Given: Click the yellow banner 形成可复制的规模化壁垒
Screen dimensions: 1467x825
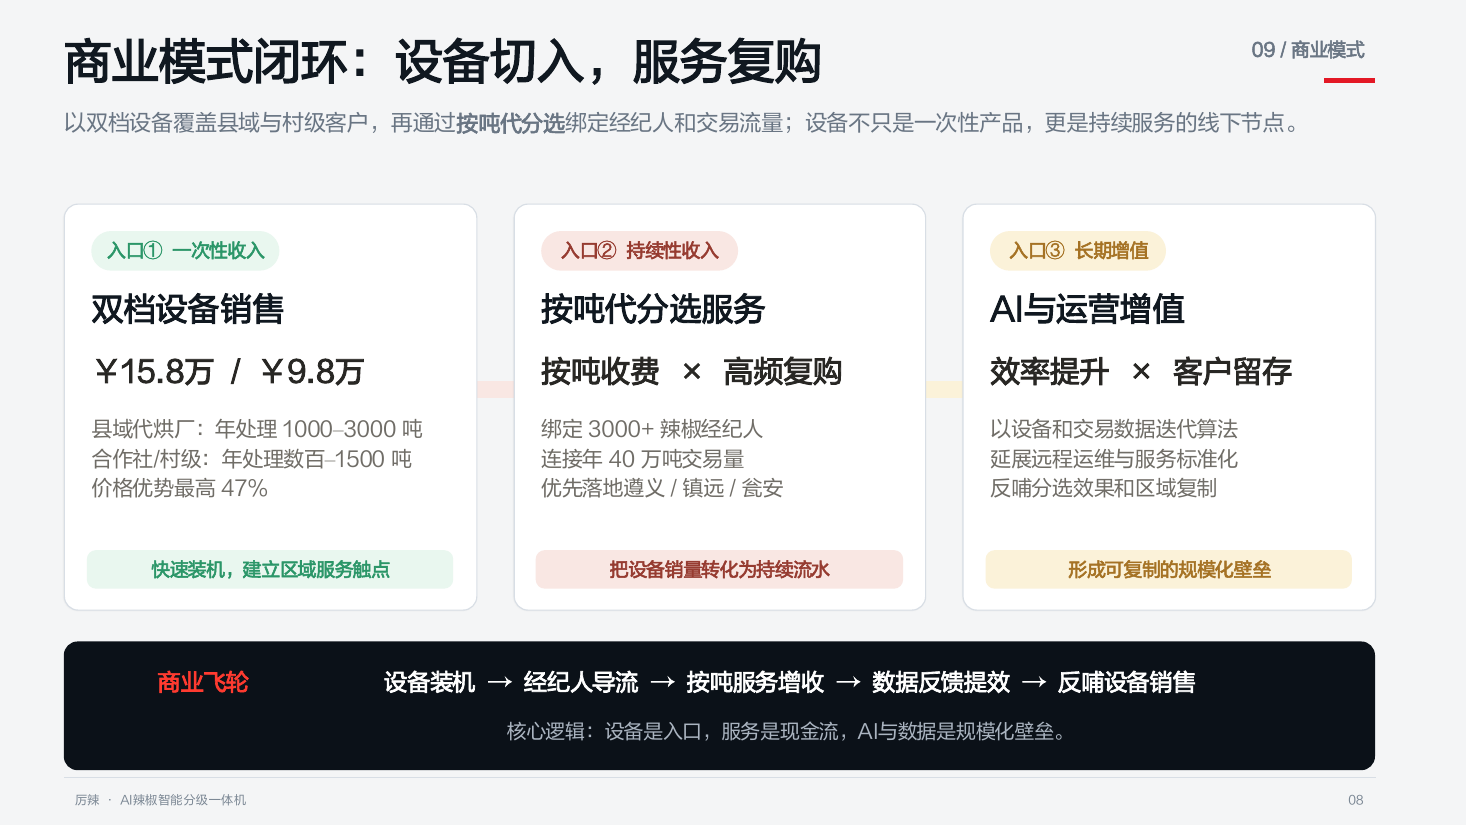Looking at the screenshot, I should 1169,569.
